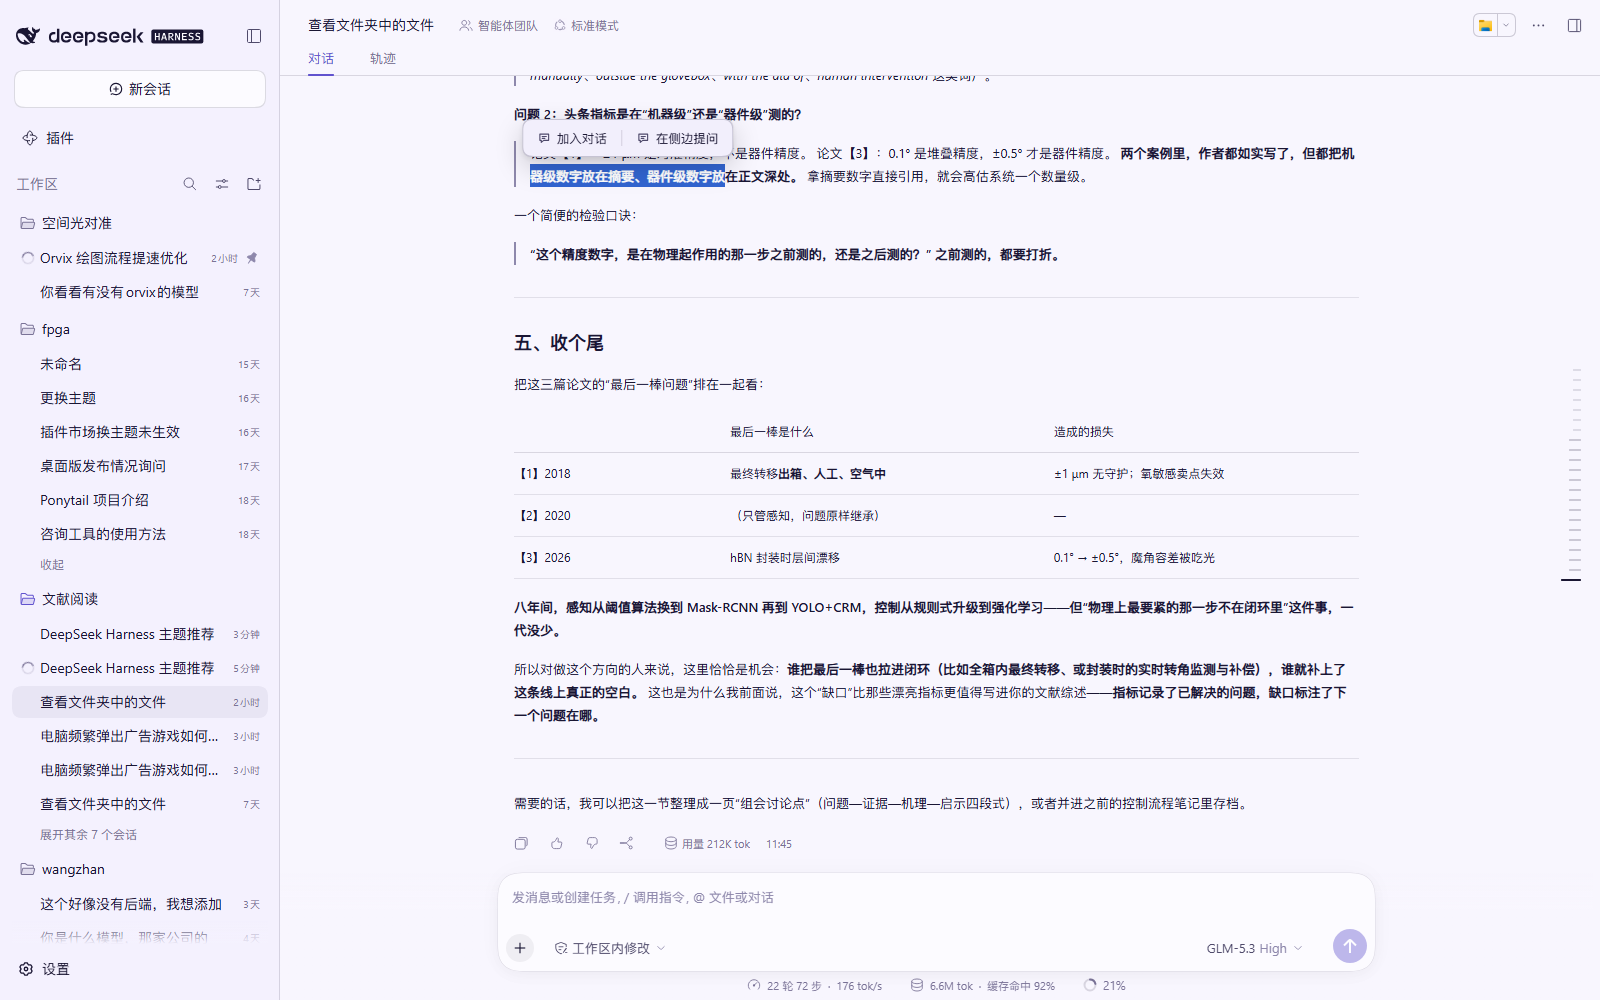This screenshot has height=1000, width=1600.
Task: Like the response with thumbs-up icon
Action: point(557,844)
